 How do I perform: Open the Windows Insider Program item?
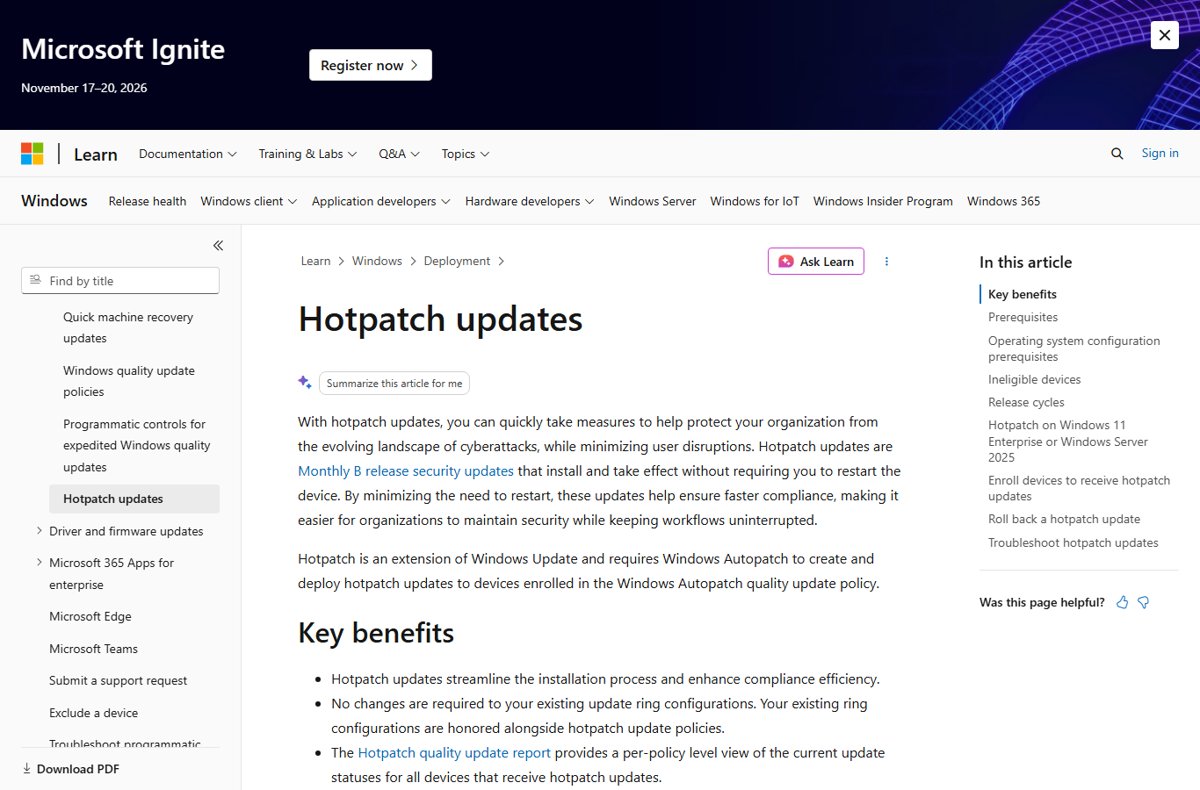point(883,201)
